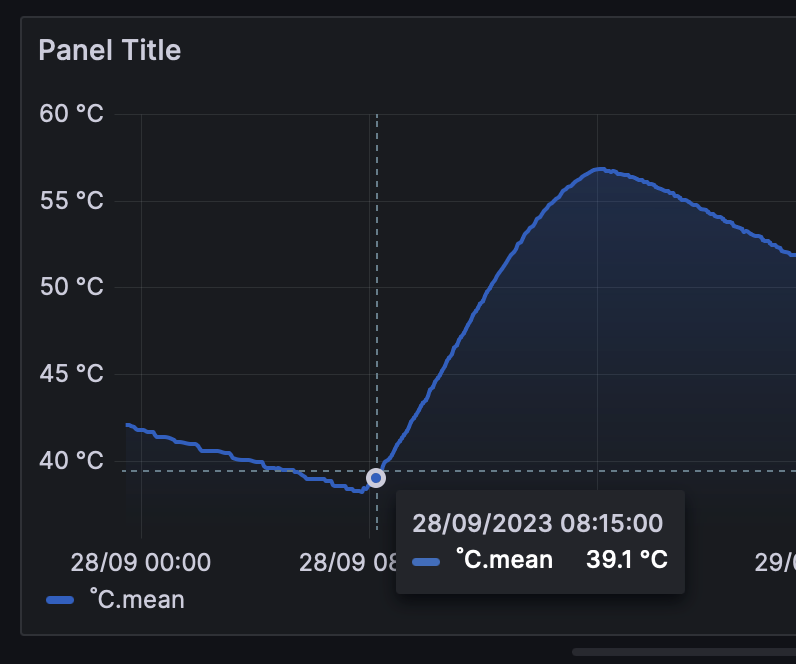
Task: Open the Panel Title header menu
Action: [x=110, y=50]
